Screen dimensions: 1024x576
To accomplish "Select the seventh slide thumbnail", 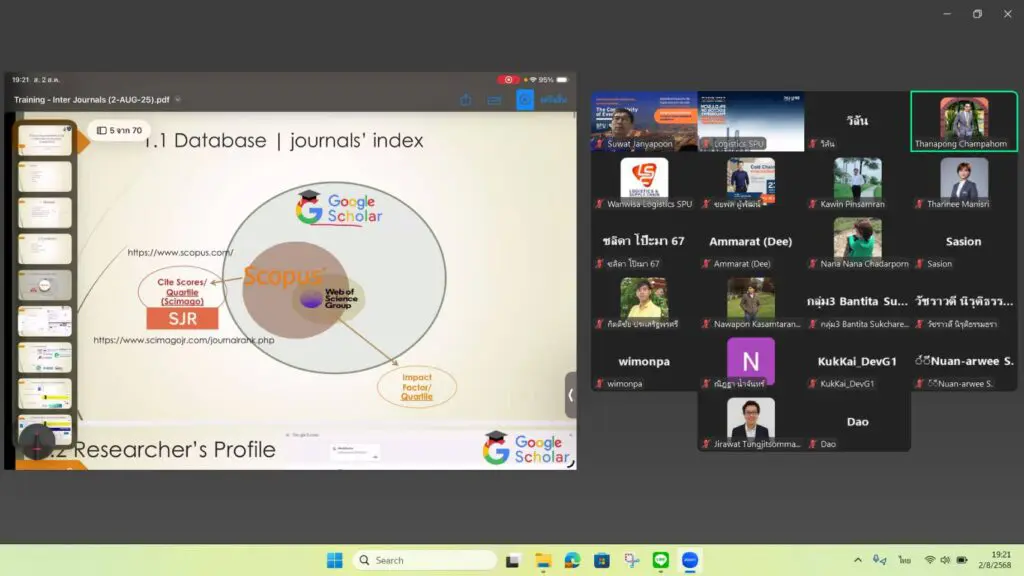I will [x=44, y=358].
